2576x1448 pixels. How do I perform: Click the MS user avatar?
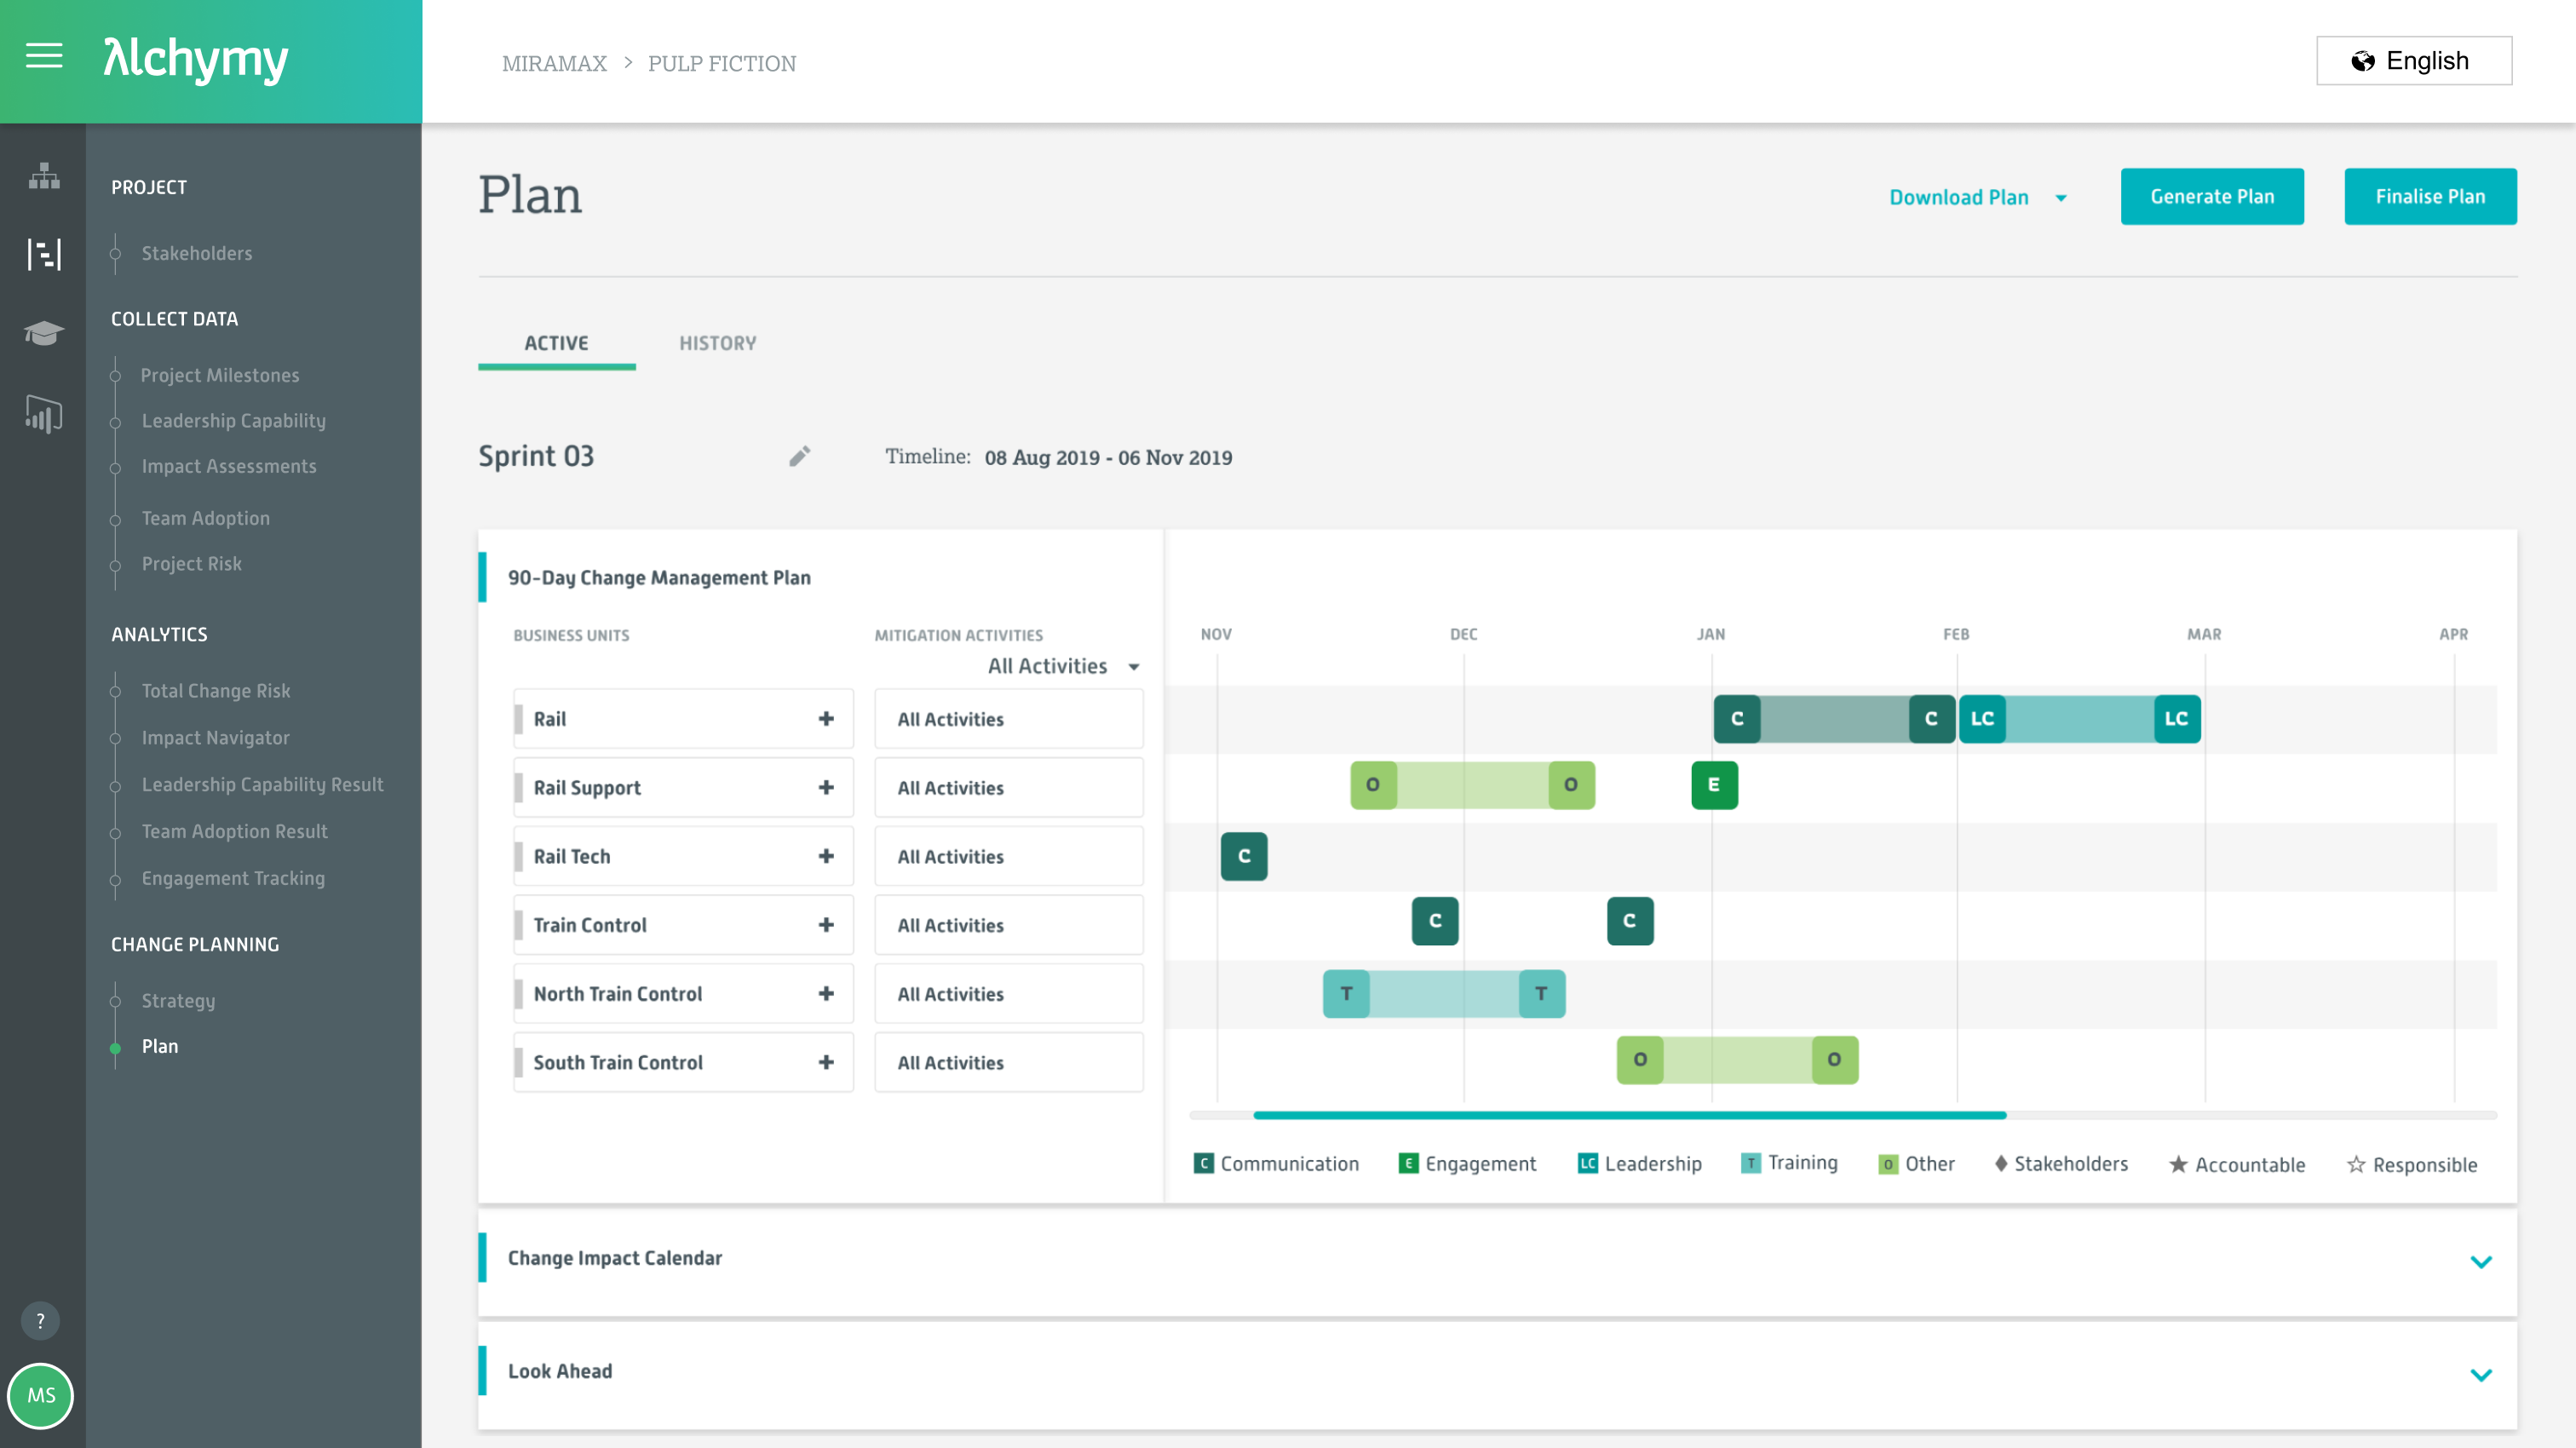[x=41, y=1397]
